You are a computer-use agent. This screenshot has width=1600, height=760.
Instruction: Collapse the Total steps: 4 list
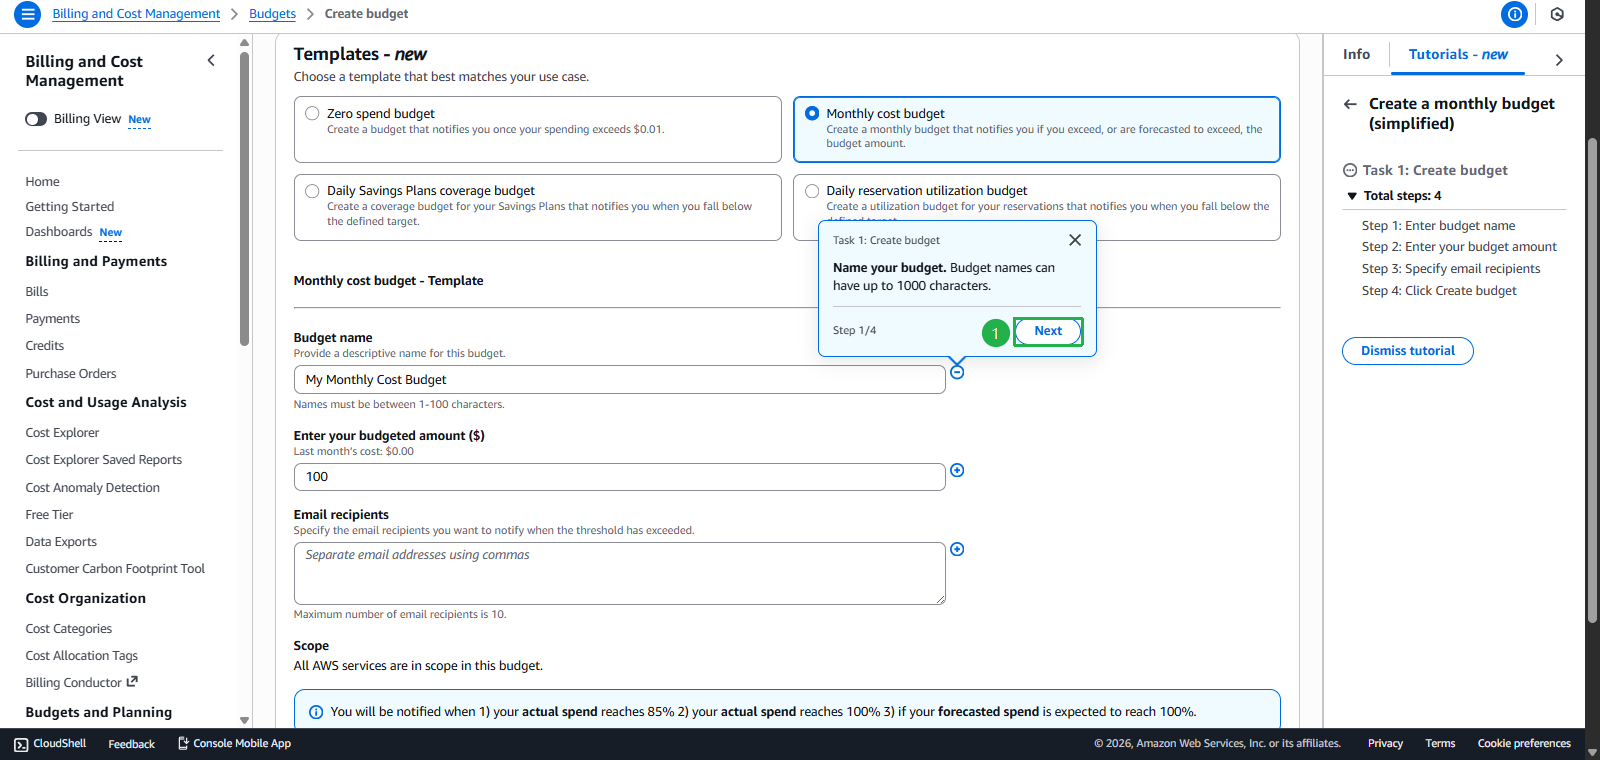1352,196
